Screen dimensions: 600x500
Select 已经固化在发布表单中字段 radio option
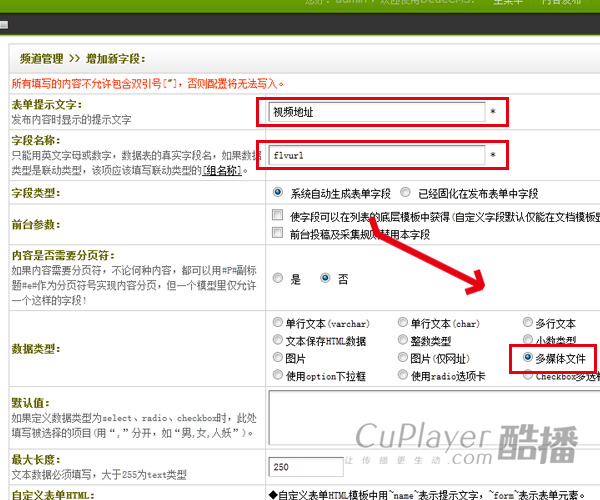coord(405,192)
